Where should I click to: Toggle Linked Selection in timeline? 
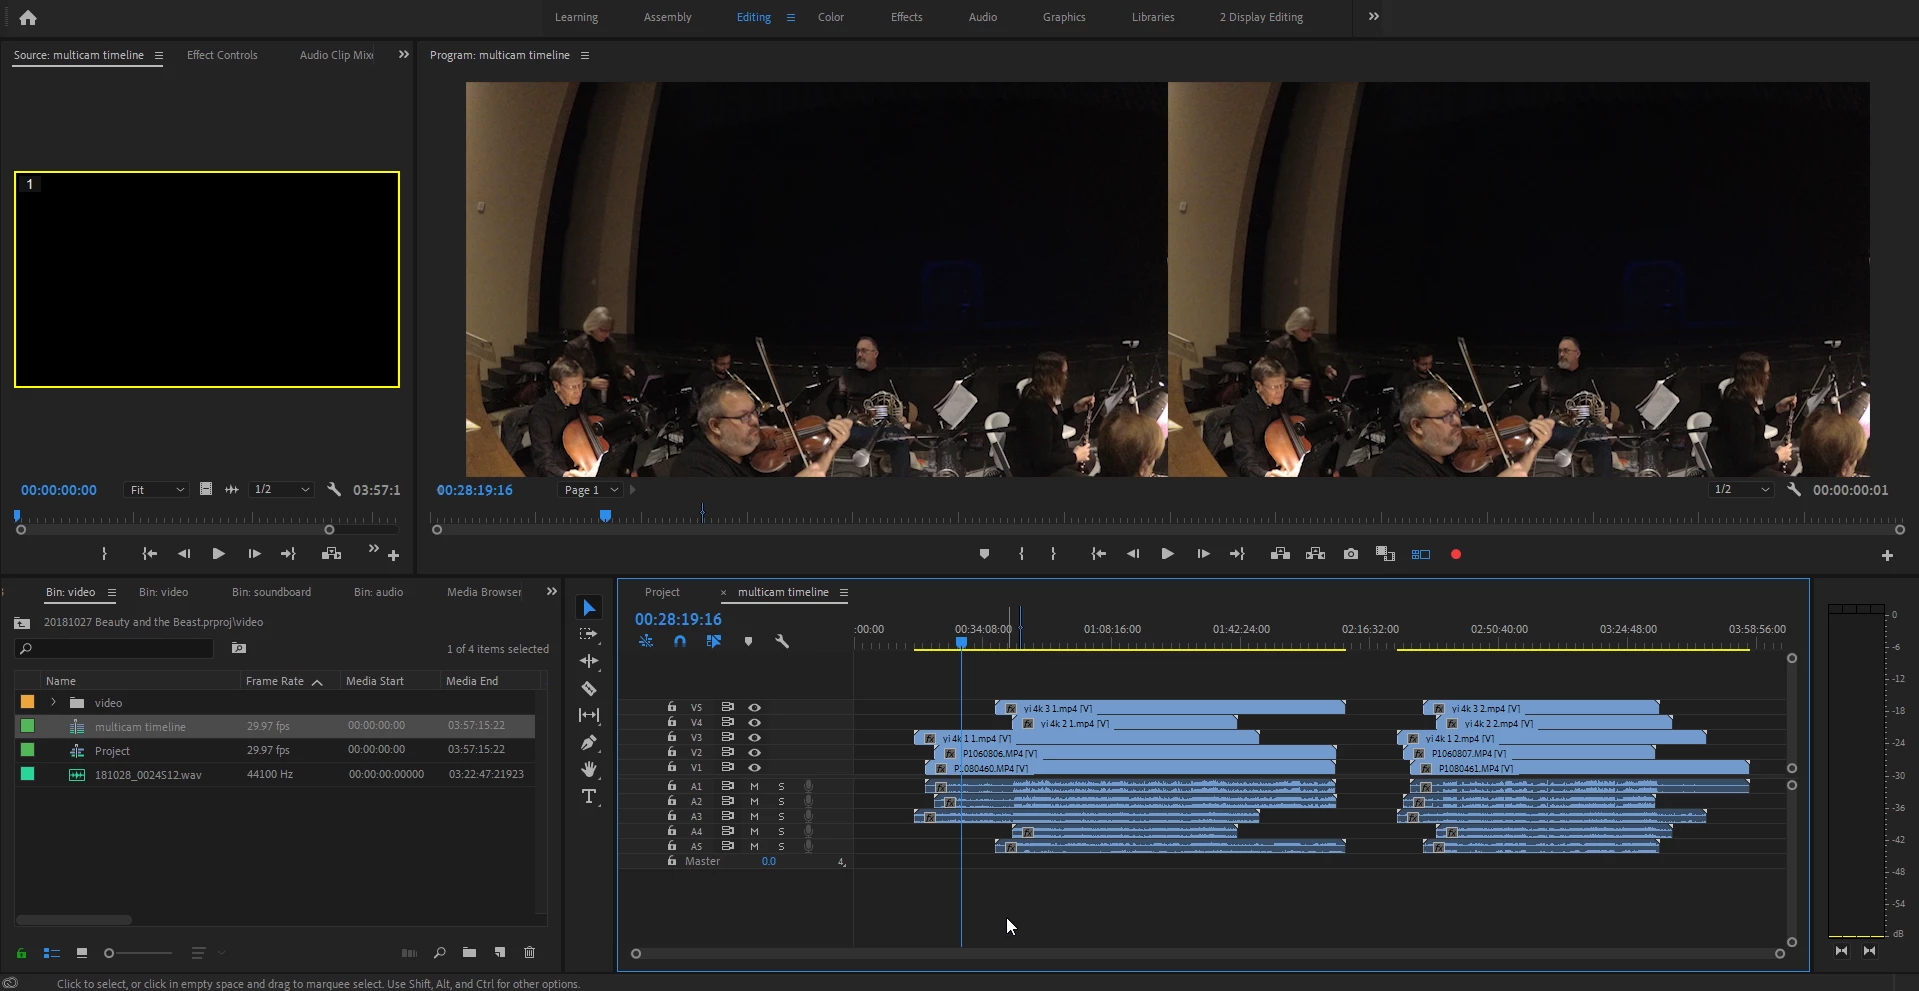tap(714, 641)
